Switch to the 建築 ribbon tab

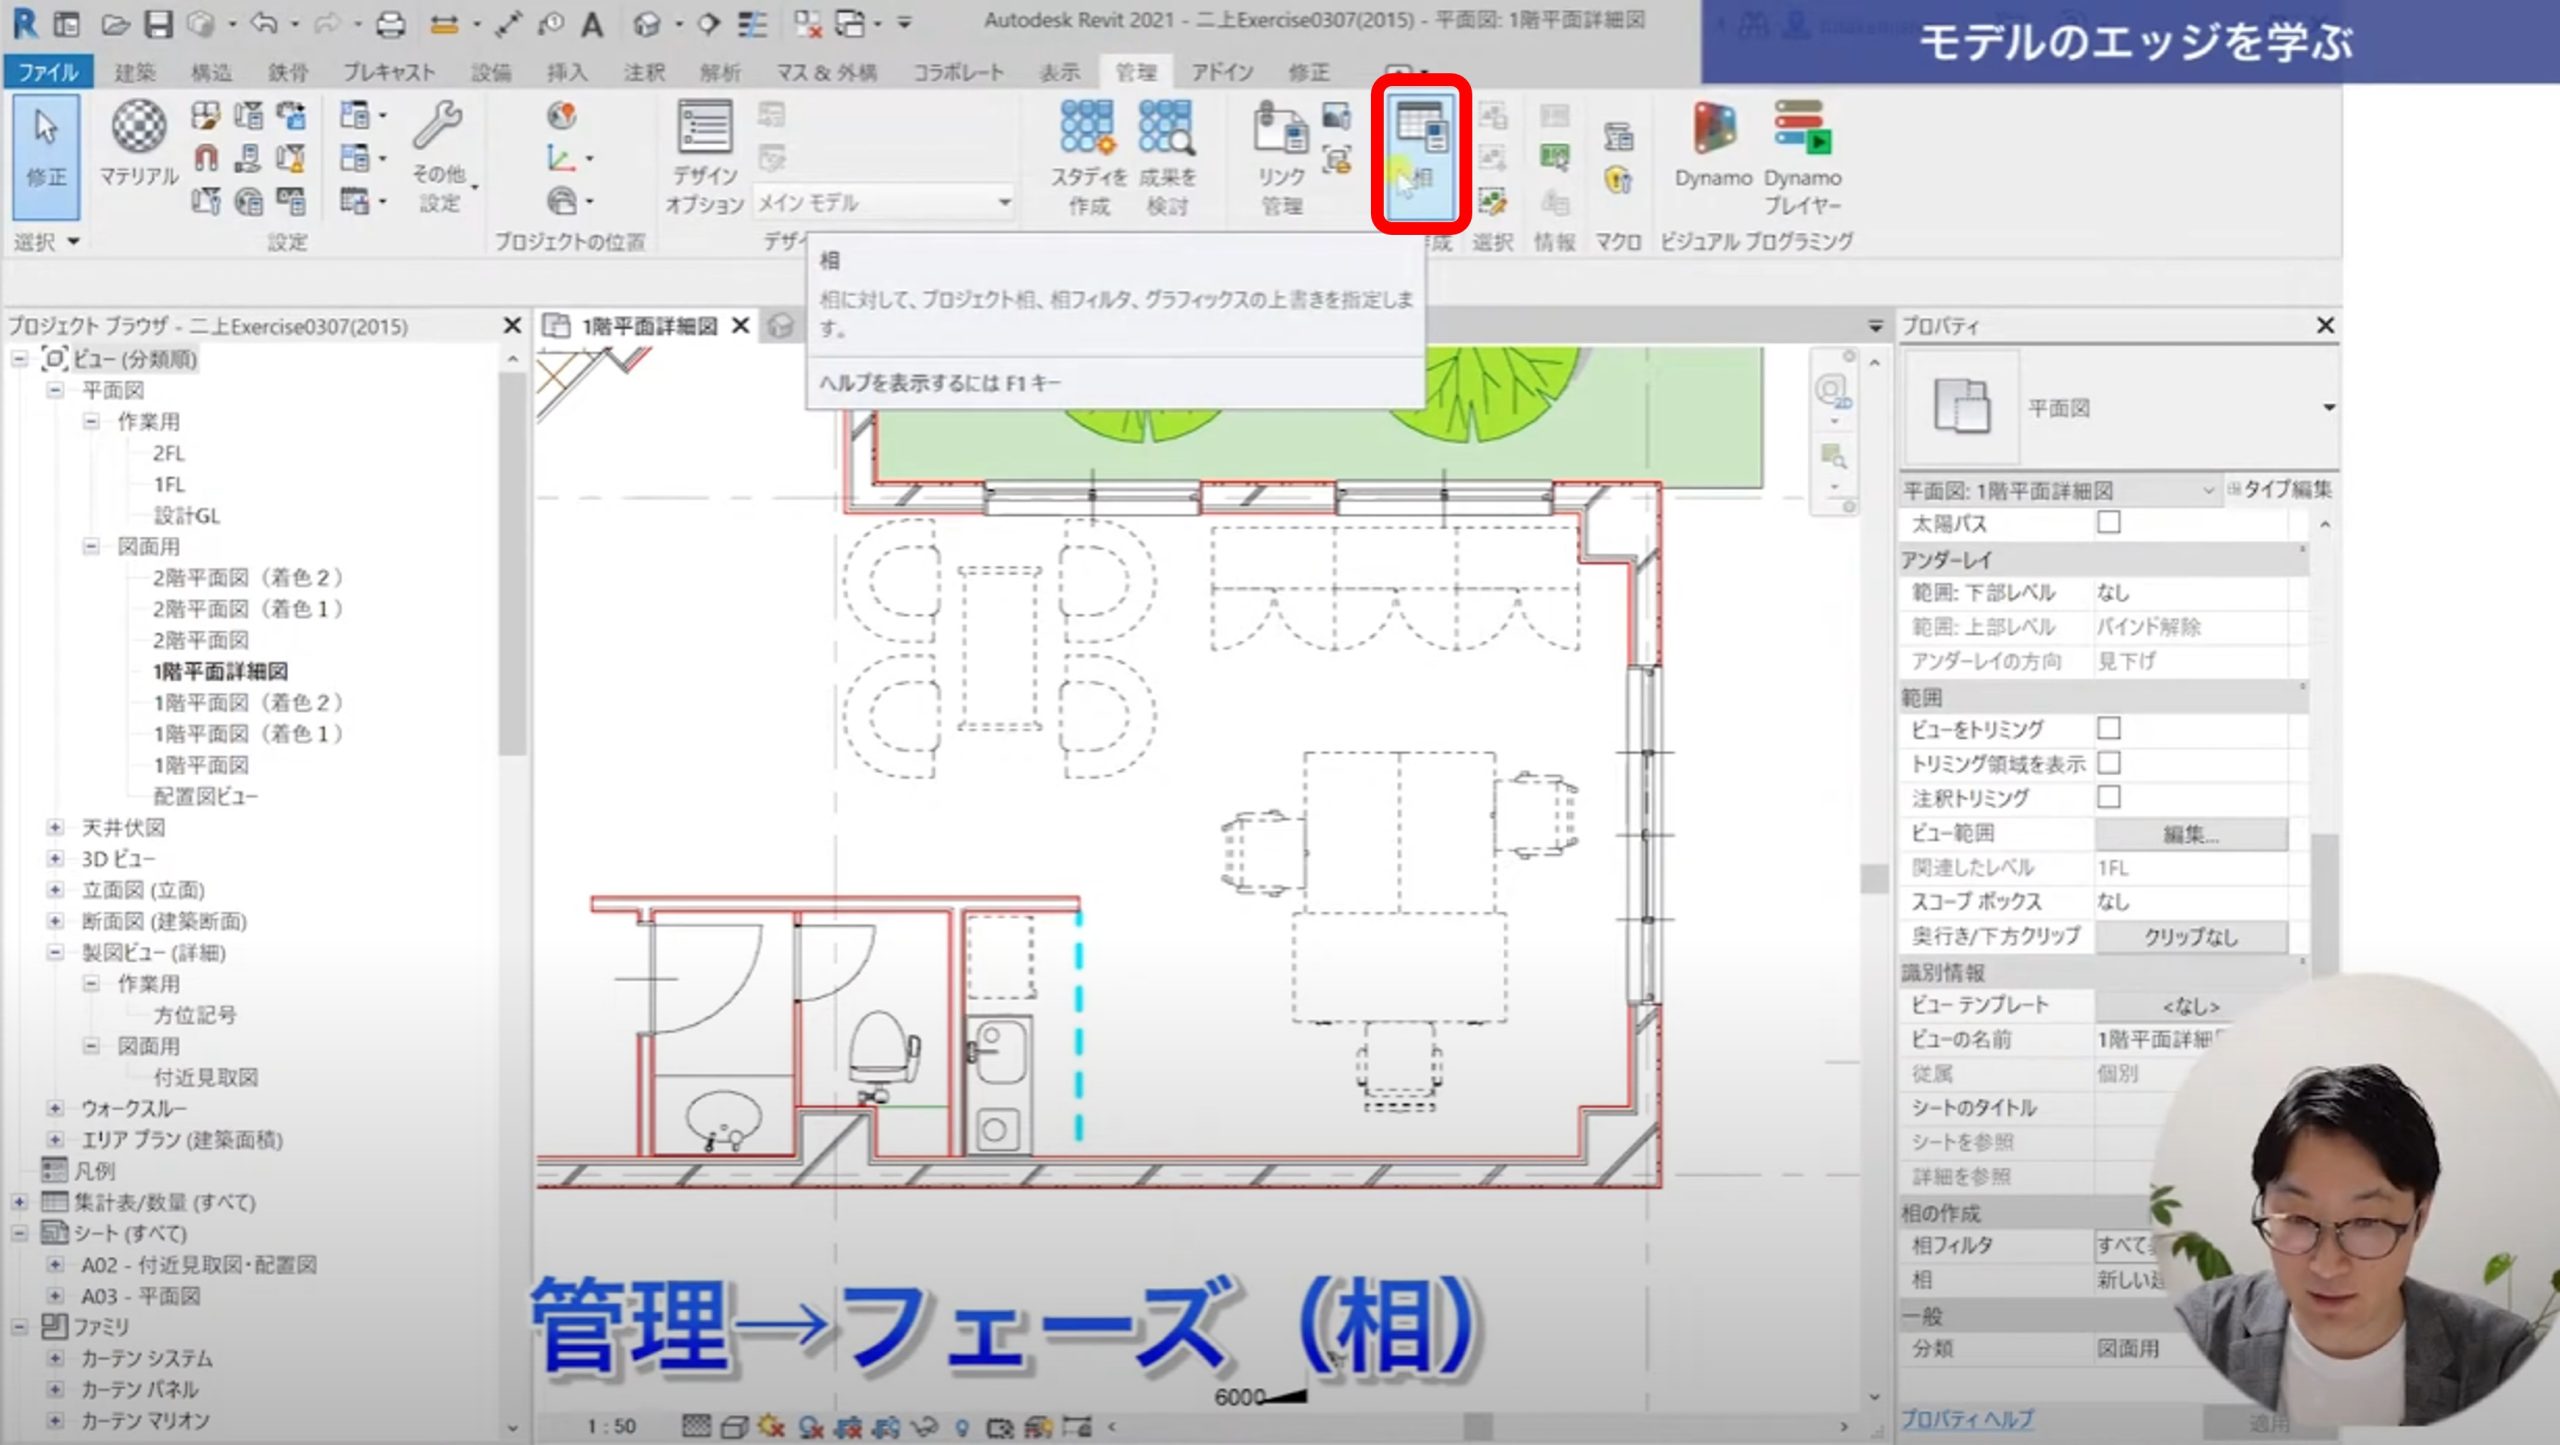[x=135, y=72]
